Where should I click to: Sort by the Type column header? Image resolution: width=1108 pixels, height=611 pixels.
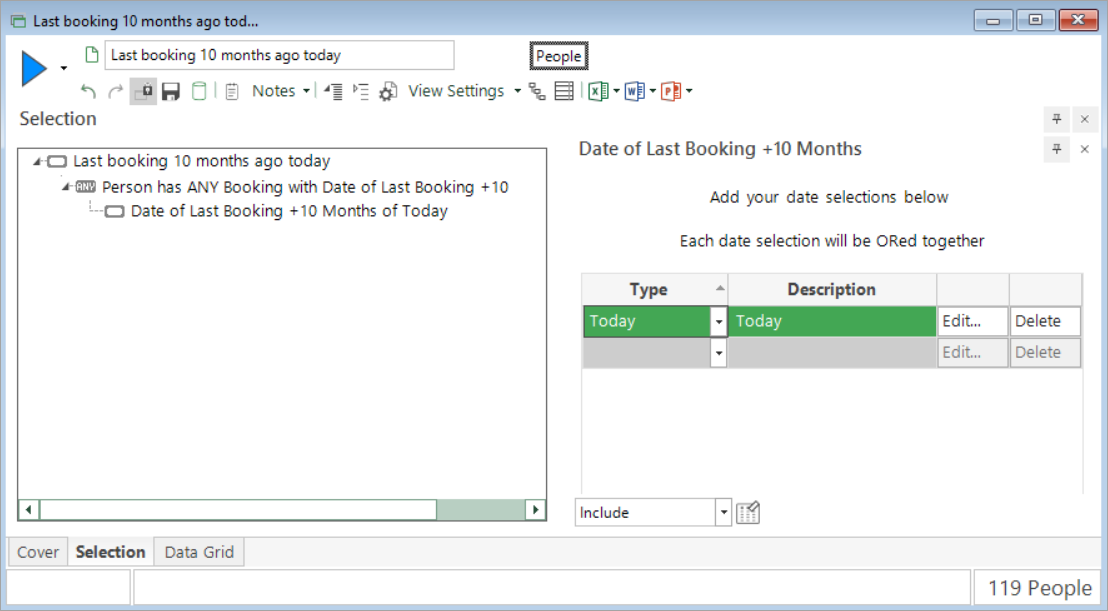[654, 290]
